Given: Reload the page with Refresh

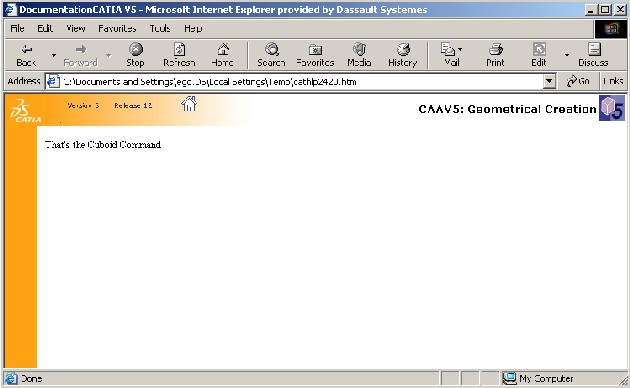Looking at the screenshot, I should coord(179,55).
